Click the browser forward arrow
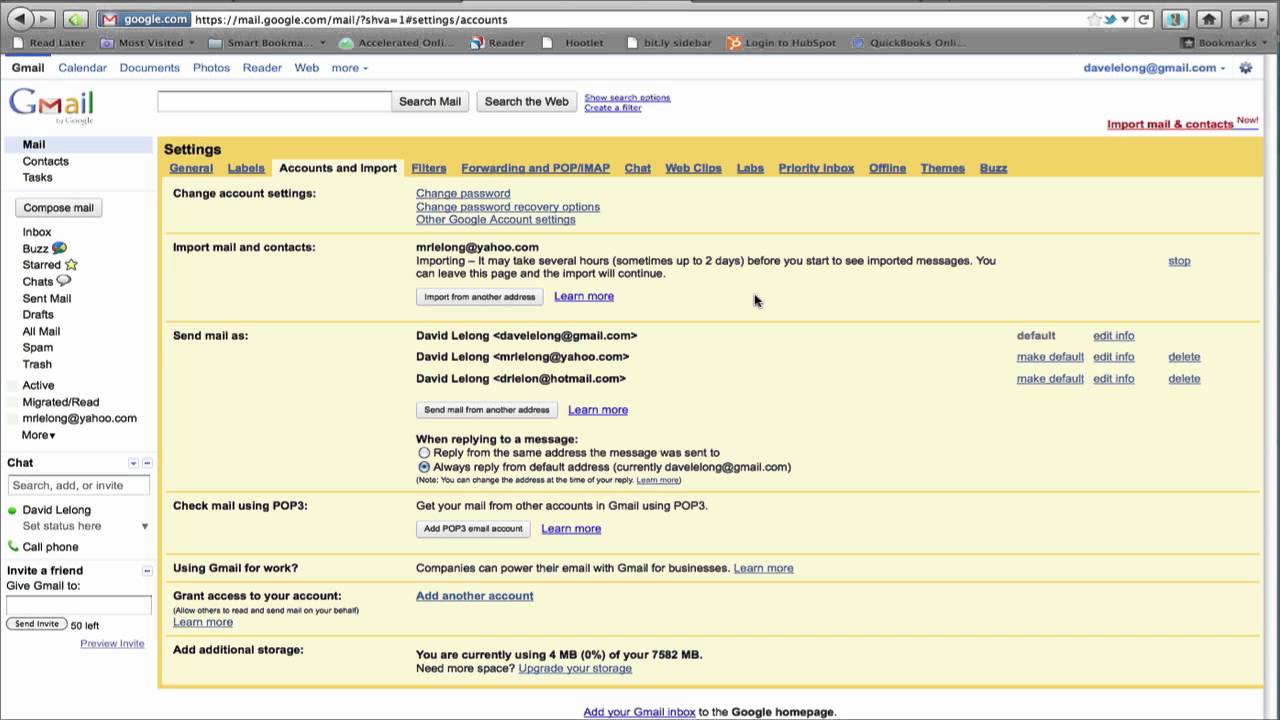This screenshot has height=720, width=1280. coord(43,19)
